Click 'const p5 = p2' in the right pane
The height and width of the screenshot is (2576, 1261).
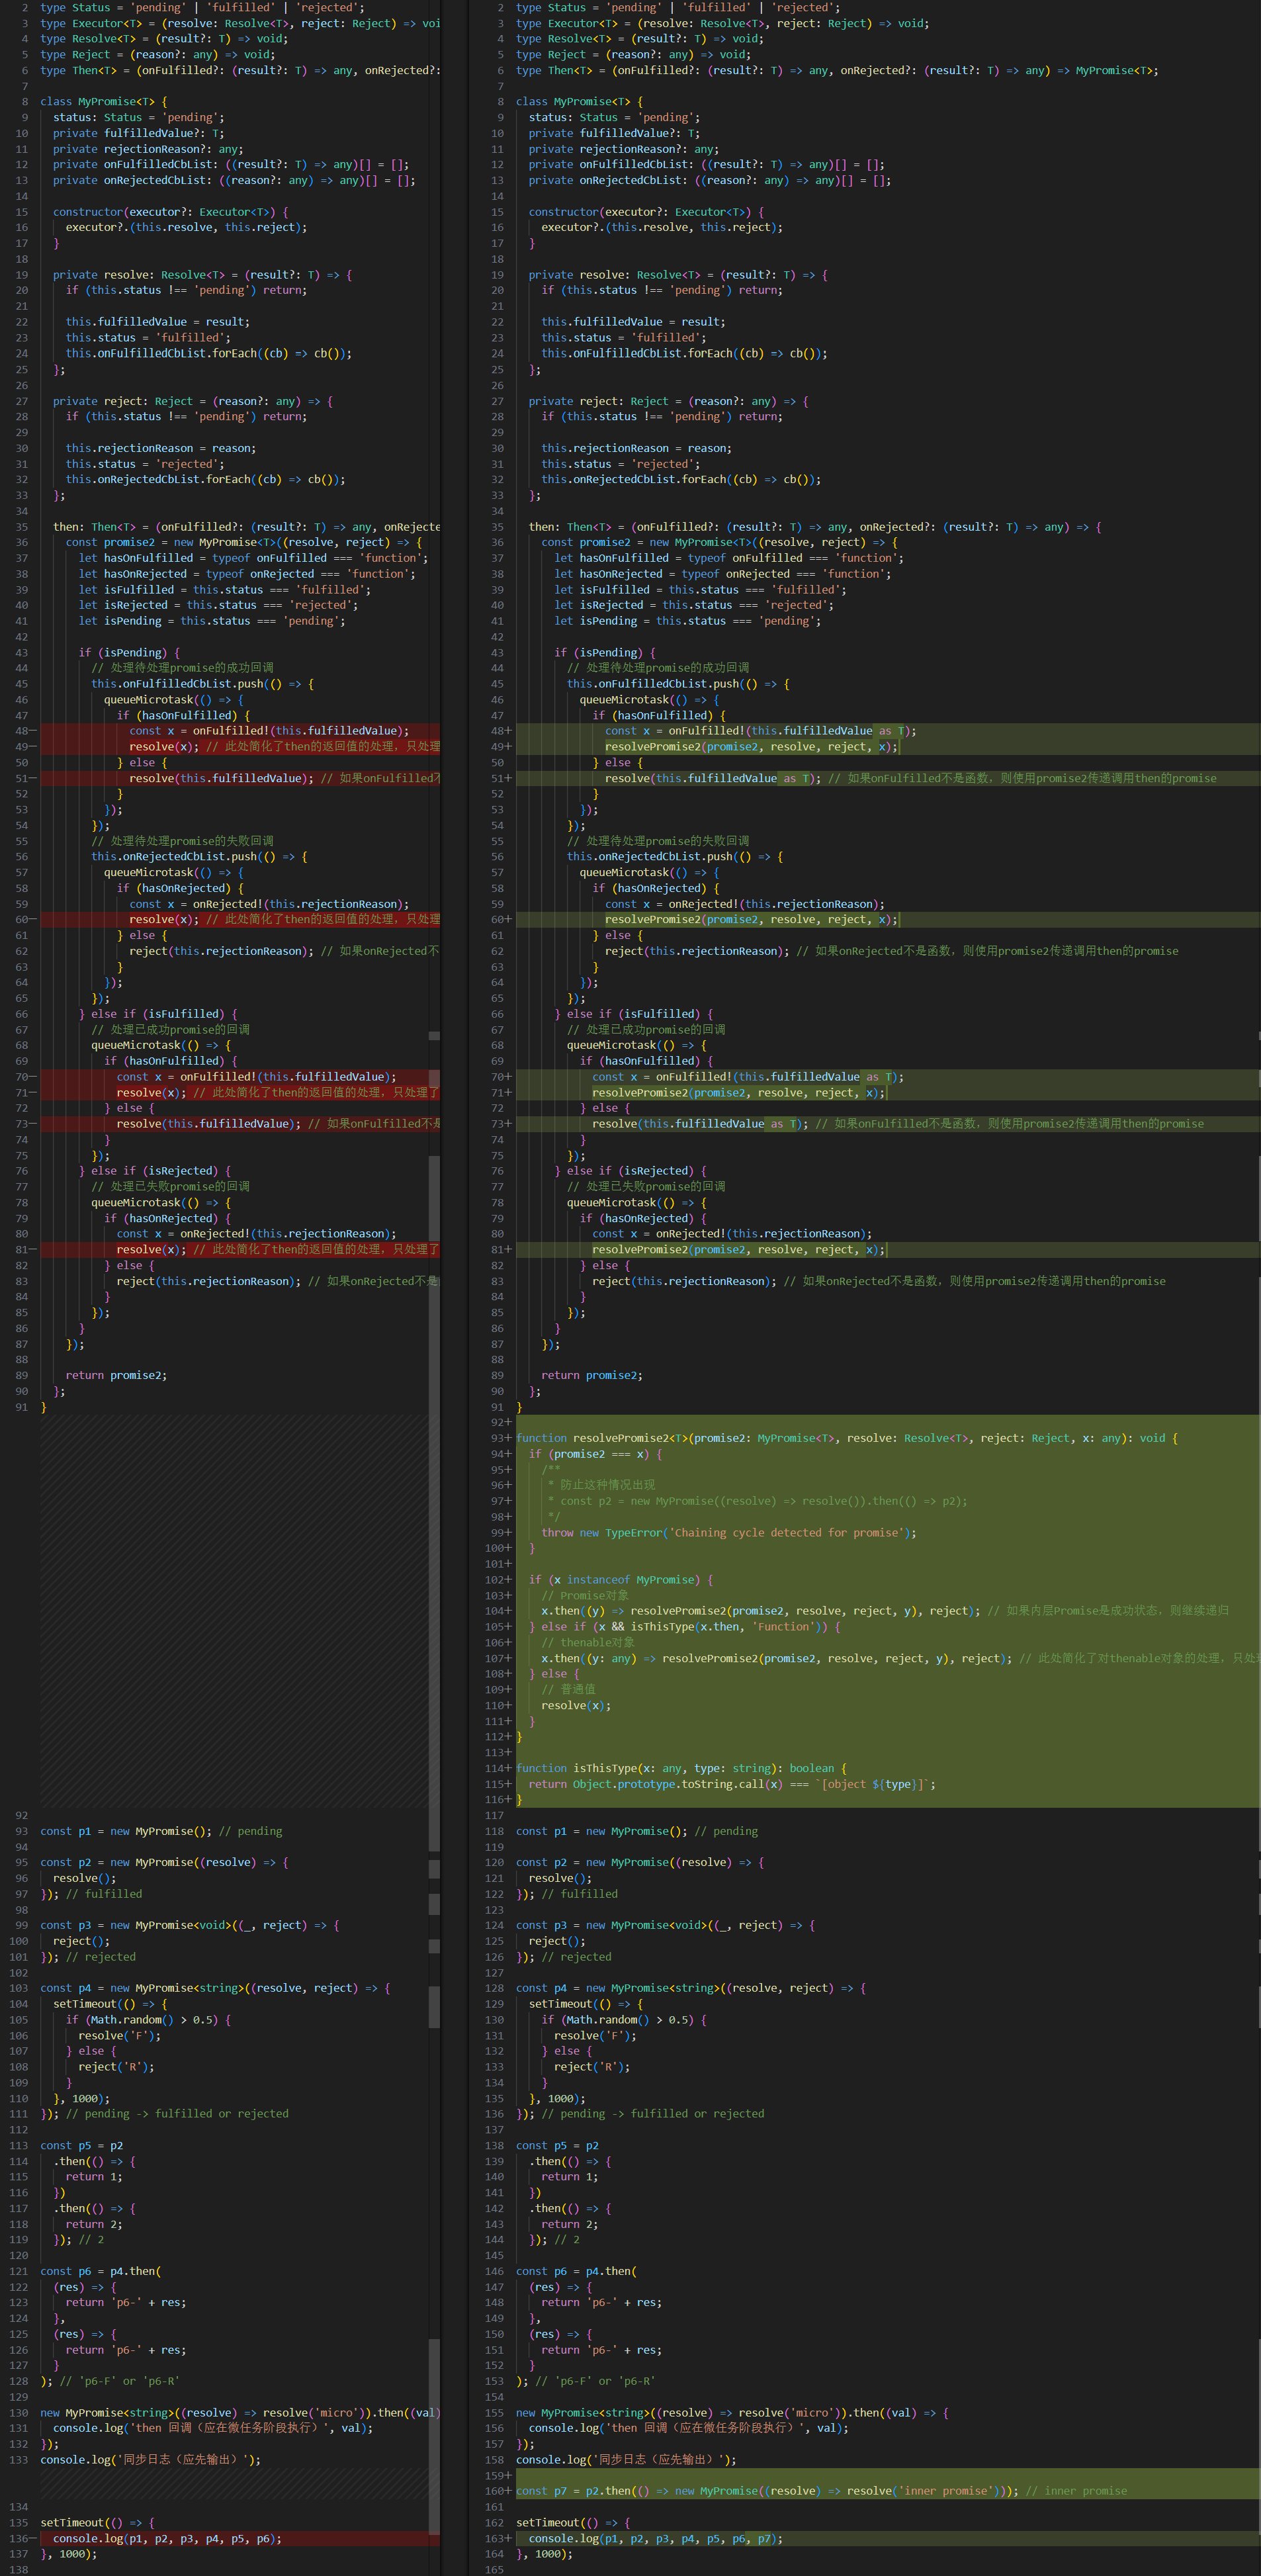pos(557,2145)
